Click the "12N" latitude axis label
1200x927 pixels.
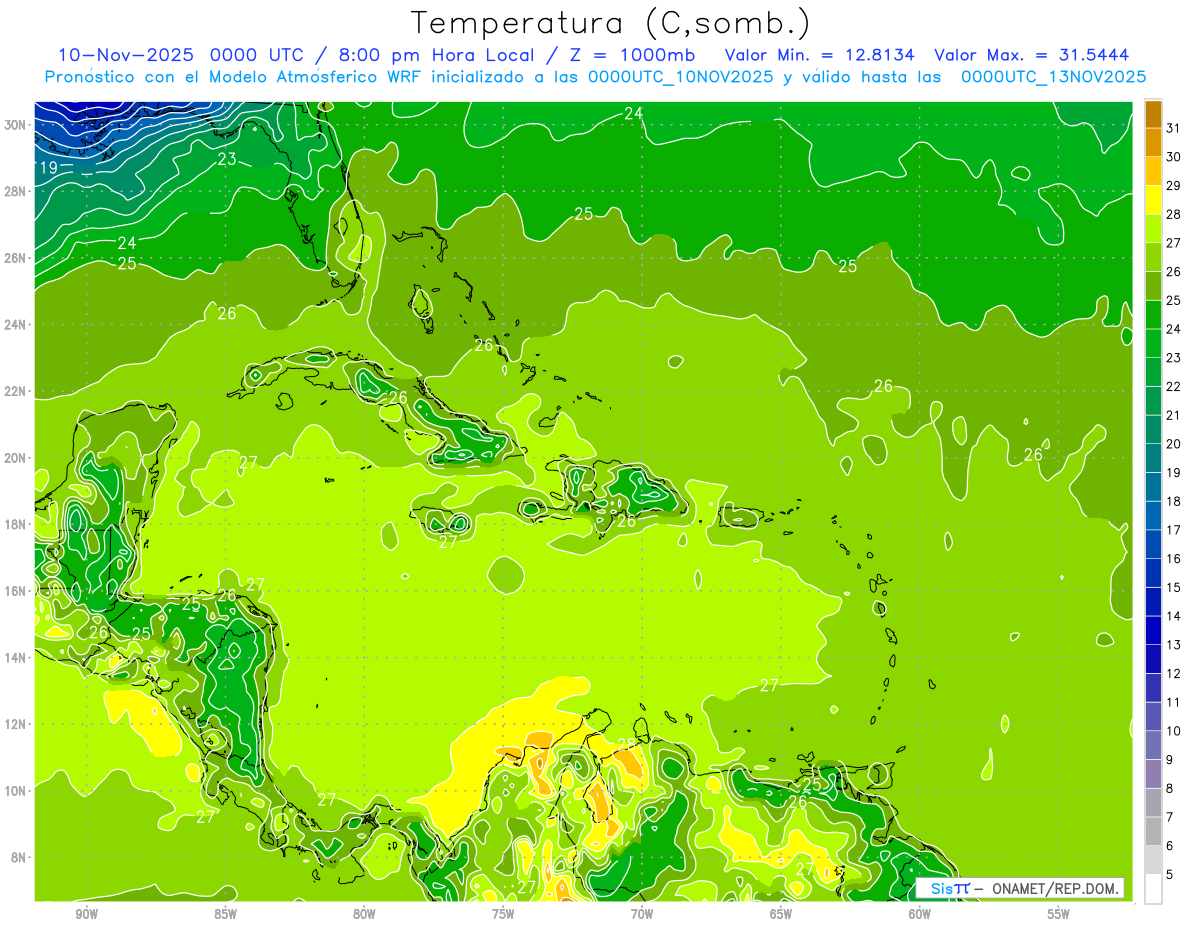17,724
